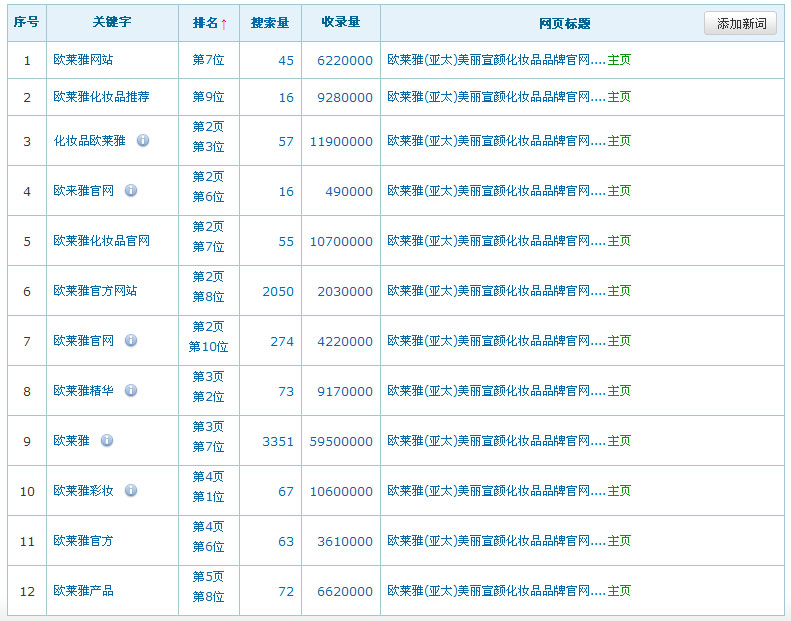791x621 pixels.
Task: Click search volume 2050 in row 6
Action: [x=278, y=291]
